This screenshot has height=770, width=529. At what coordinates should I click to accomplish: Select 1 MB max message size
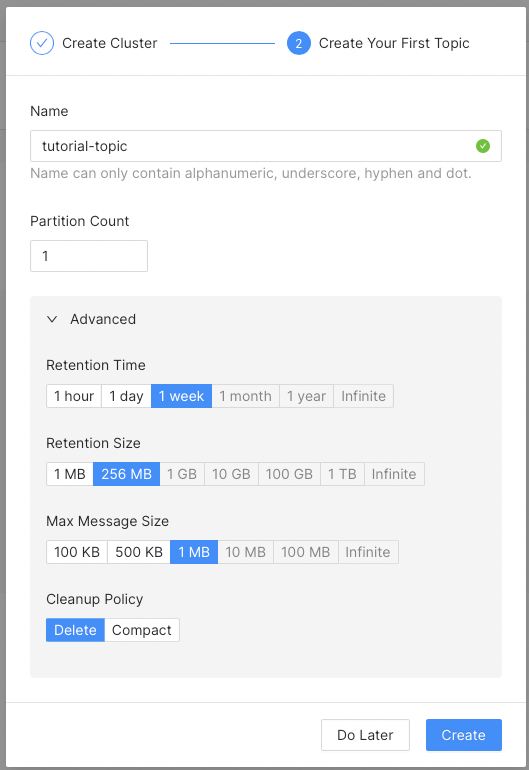(194, 552)
